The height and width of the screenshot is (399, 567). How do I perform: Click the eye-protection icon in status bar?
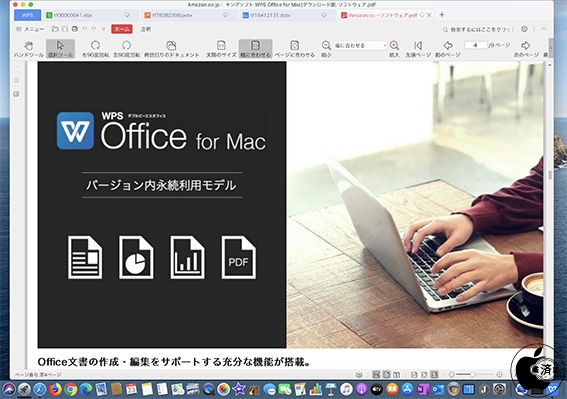click(x=359, y=375)
